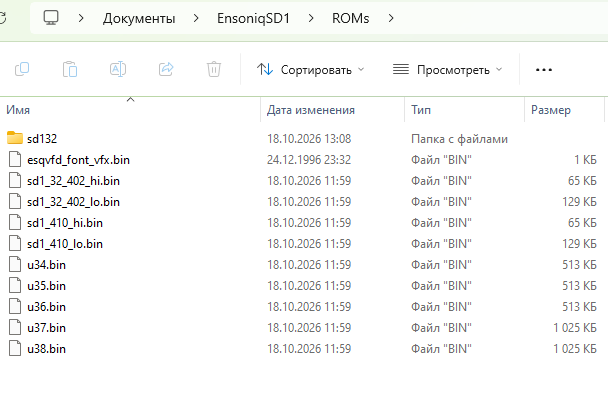Open the Просмотреть view dropdown
The image size is (608, 411).
pos(447,70)
